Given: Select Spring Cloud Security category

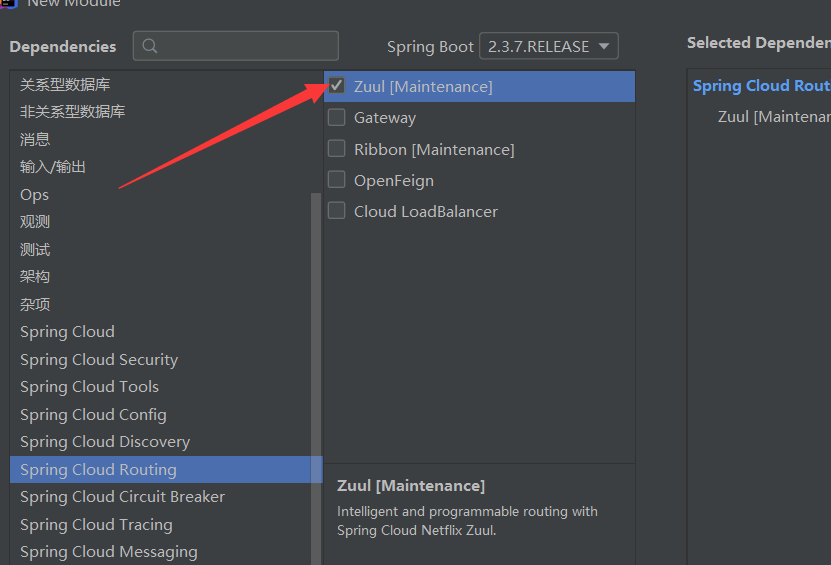Looking at the screenshot, I should [99, 359].
